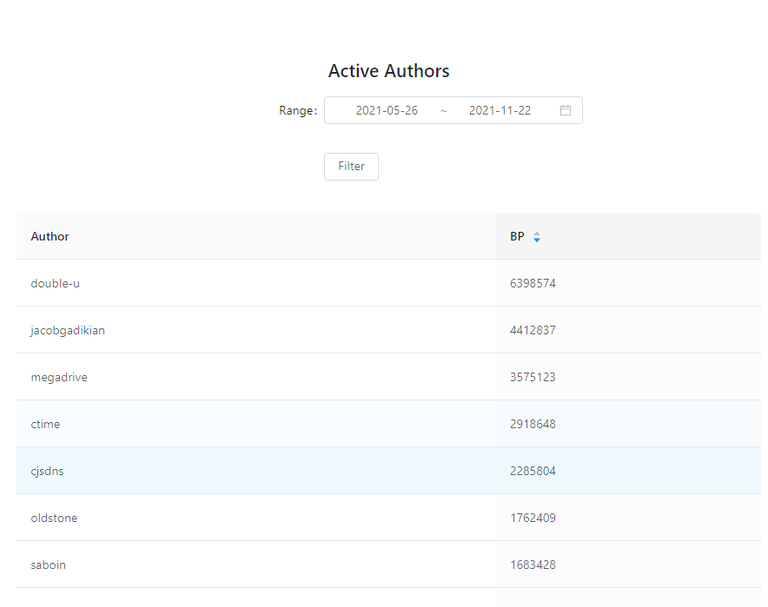The image size is (768, 607).
Task: Click BP value 2285804
Action: [533, 471]
